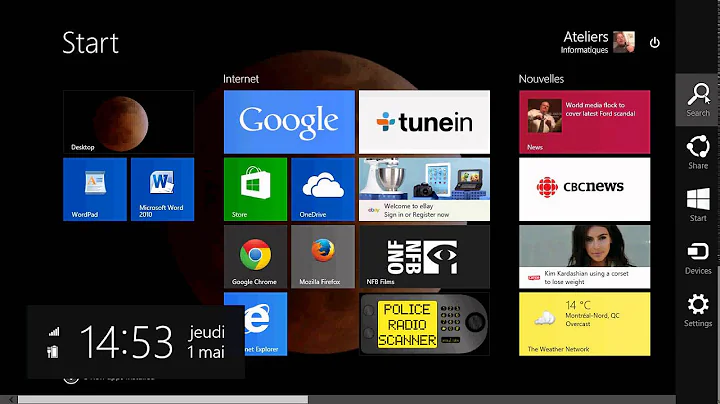Screen dimensions: 720x404
Task: Open the News tile about Ford scandal
Action: pos(585,122)
